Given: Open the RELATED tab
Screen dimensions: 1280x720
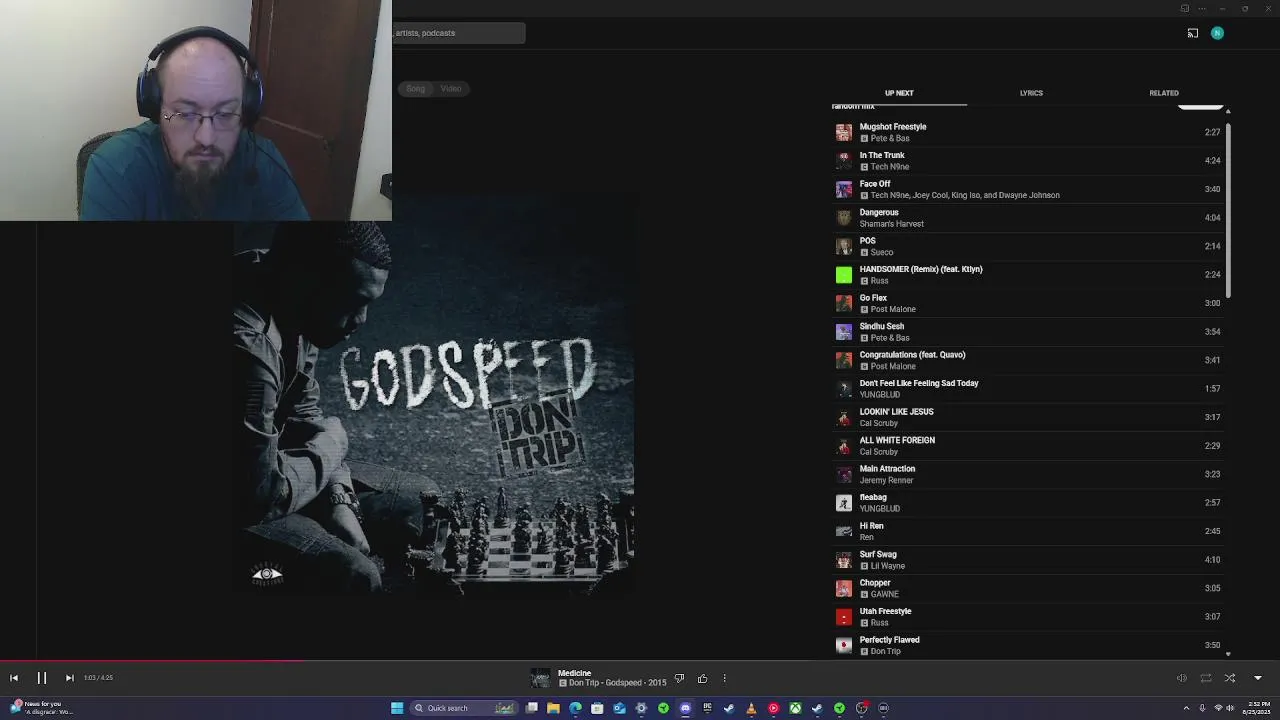Looking at the screenshot, I should point(1164,93).
